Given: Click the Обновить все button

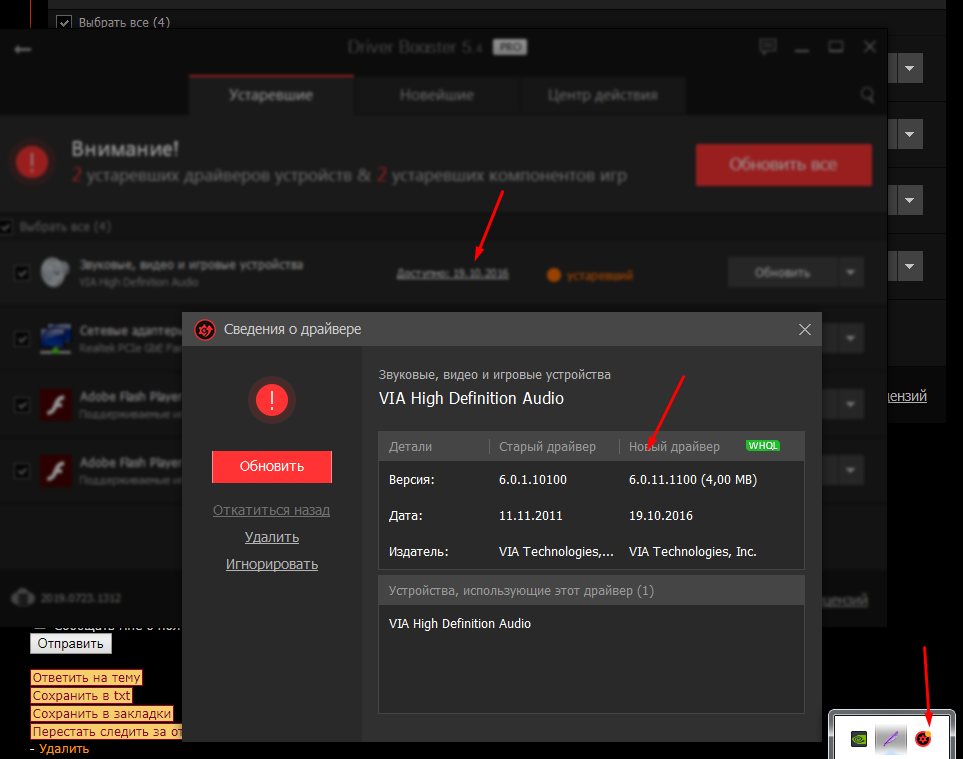Looking at the screenshot, I should [784, 165].
